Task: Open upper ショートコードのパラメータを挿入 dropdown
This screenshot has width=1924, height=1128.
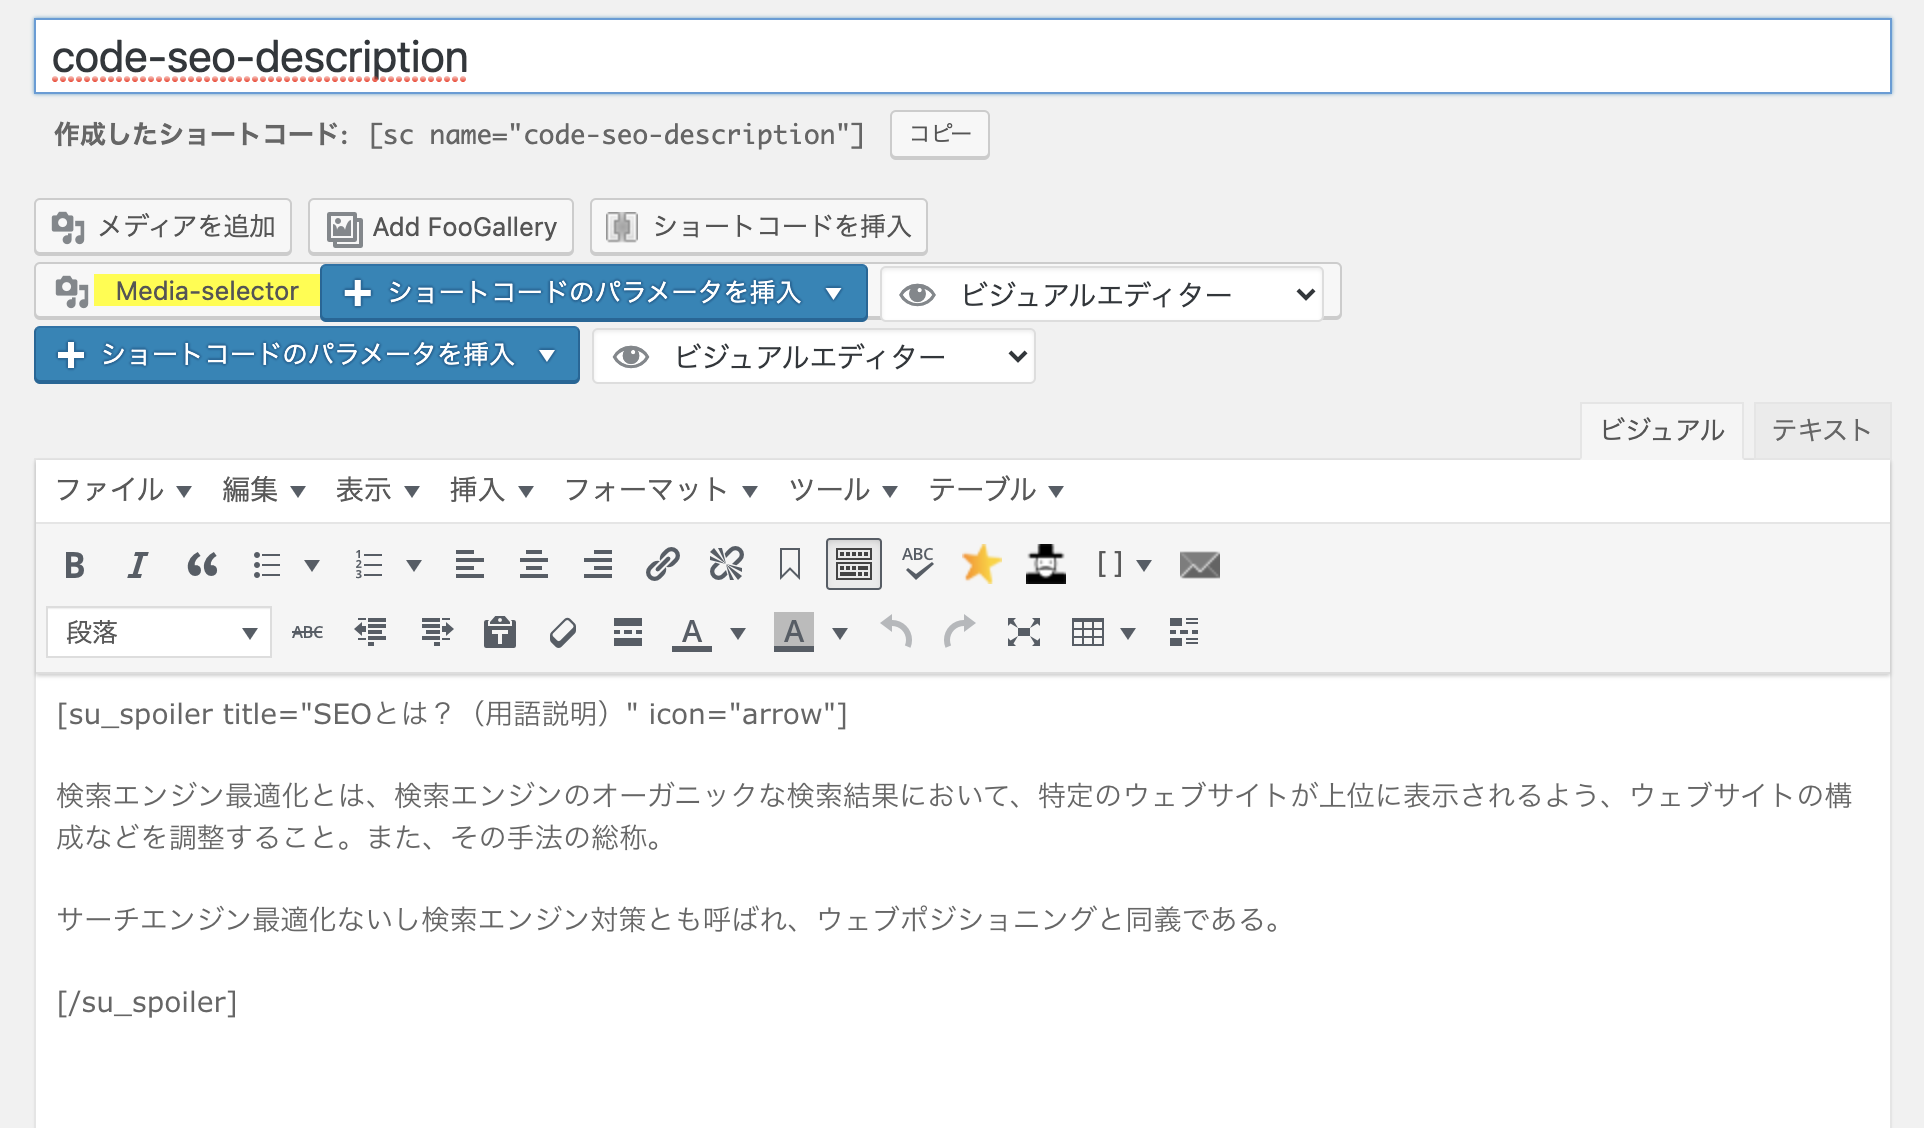Action: [x=594, y=293]
